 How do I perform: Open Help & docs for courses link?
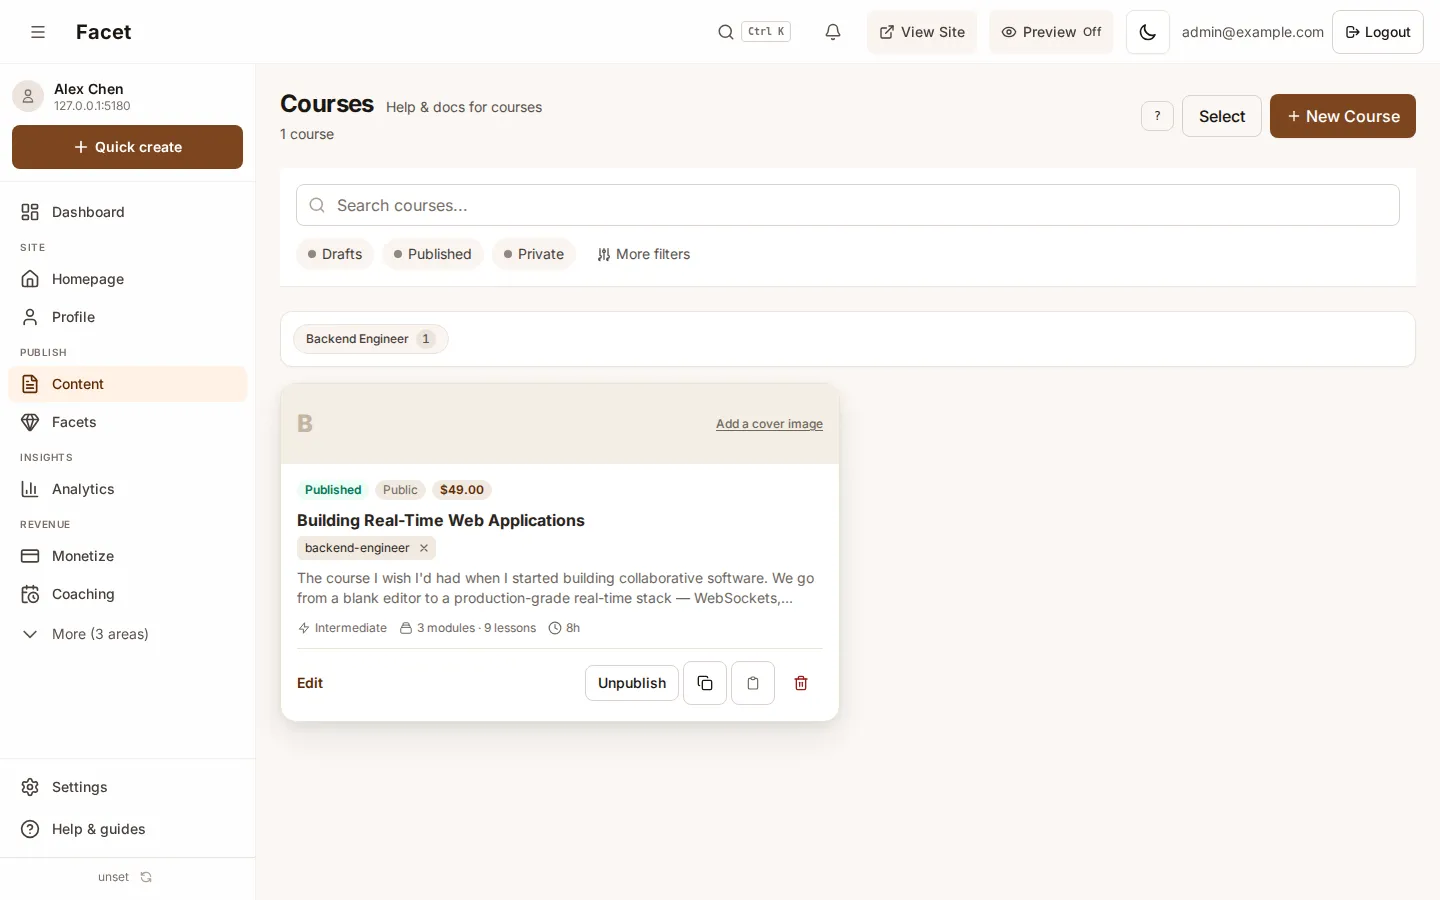click(464, 107)
